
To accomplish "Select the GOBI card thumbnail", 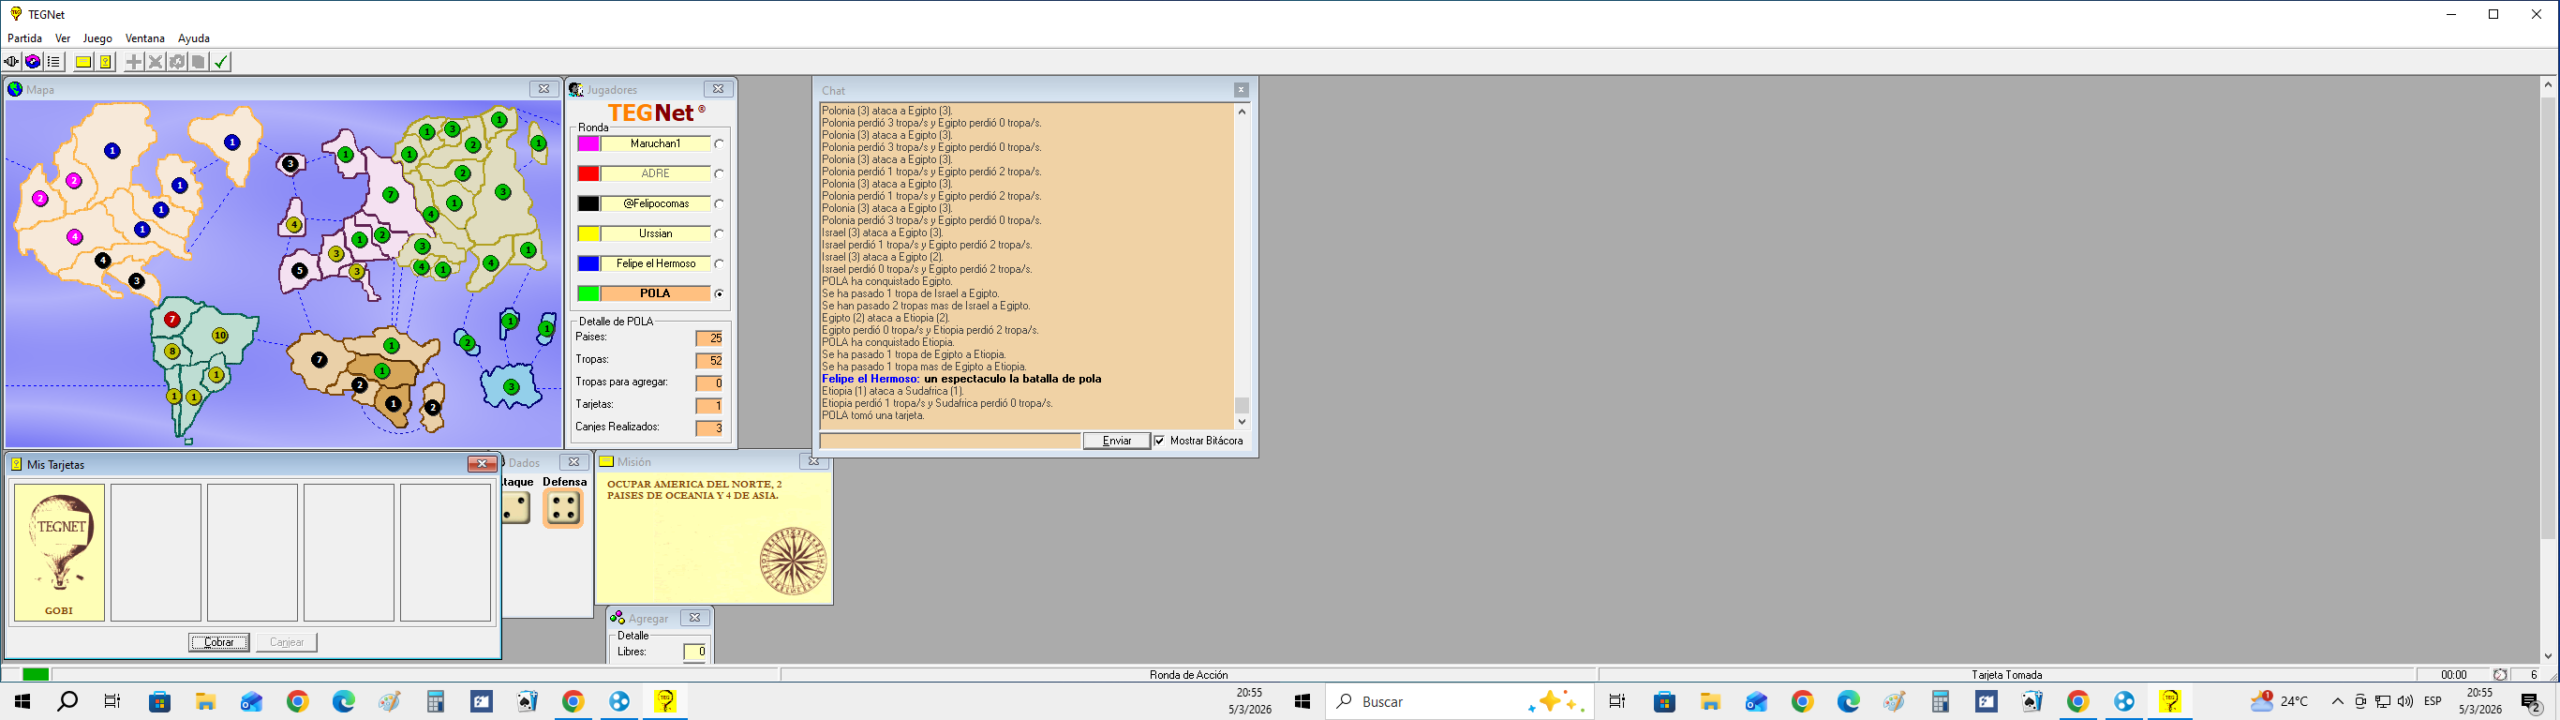I will pyautogui.click(x=59, y=552).
